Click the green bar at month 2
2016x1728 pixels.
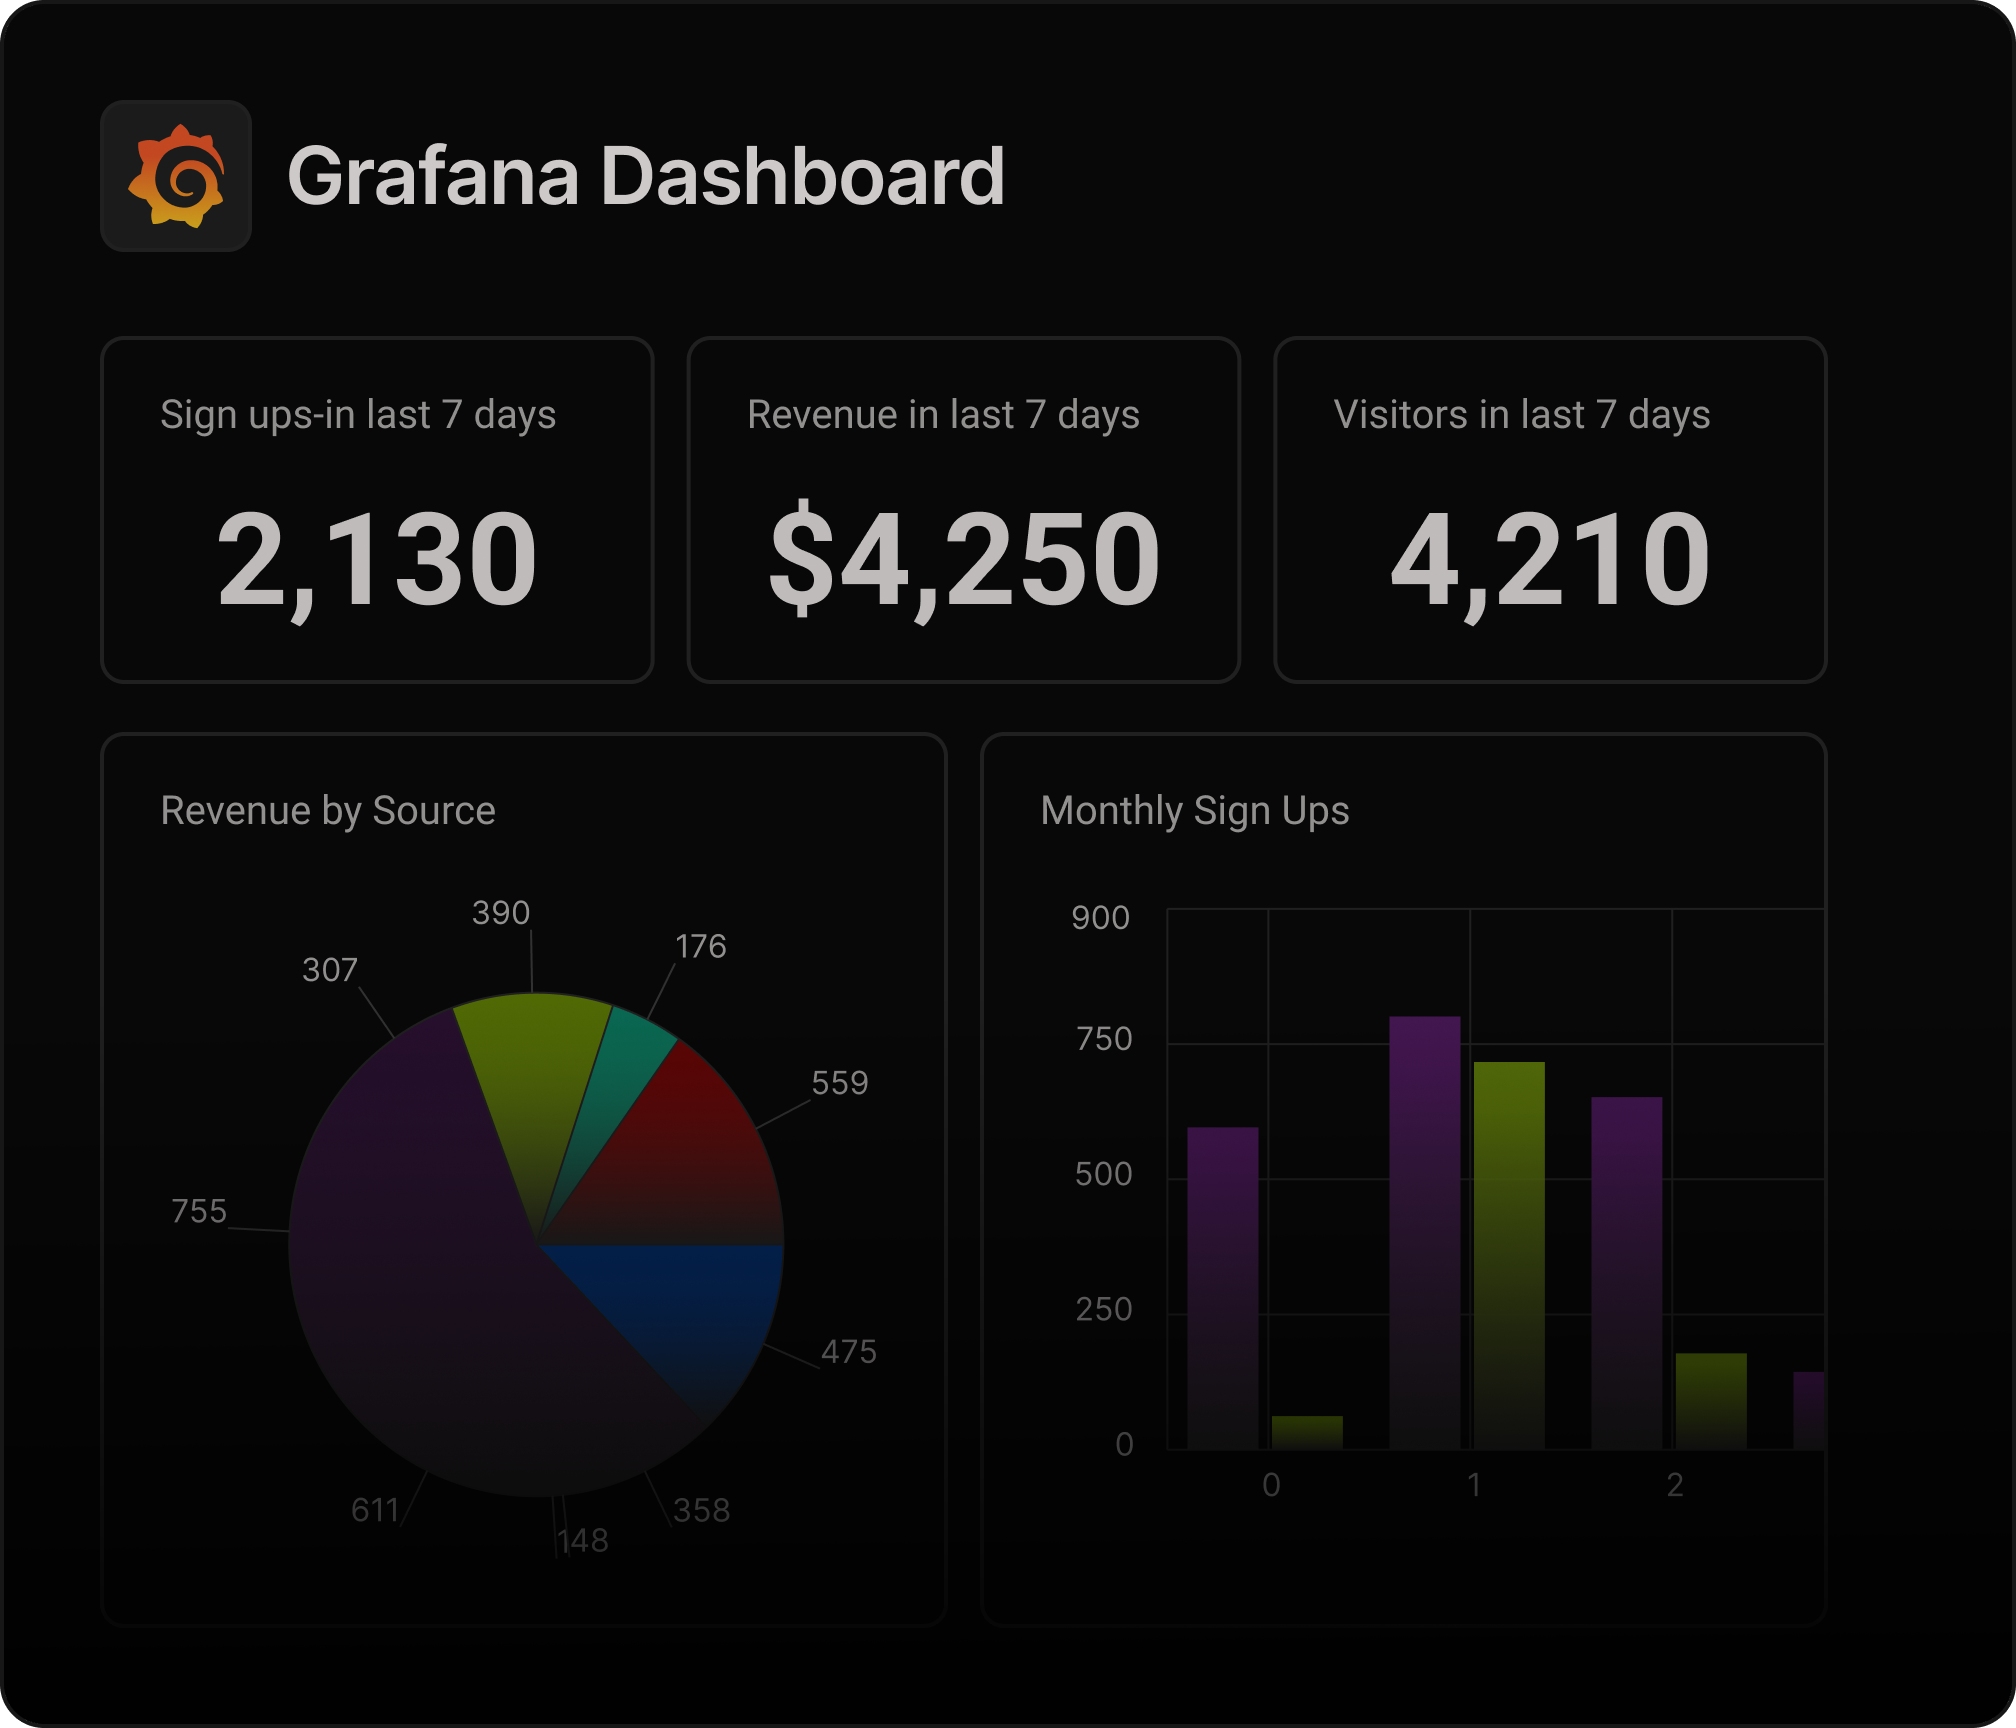click(1710, 1400)
